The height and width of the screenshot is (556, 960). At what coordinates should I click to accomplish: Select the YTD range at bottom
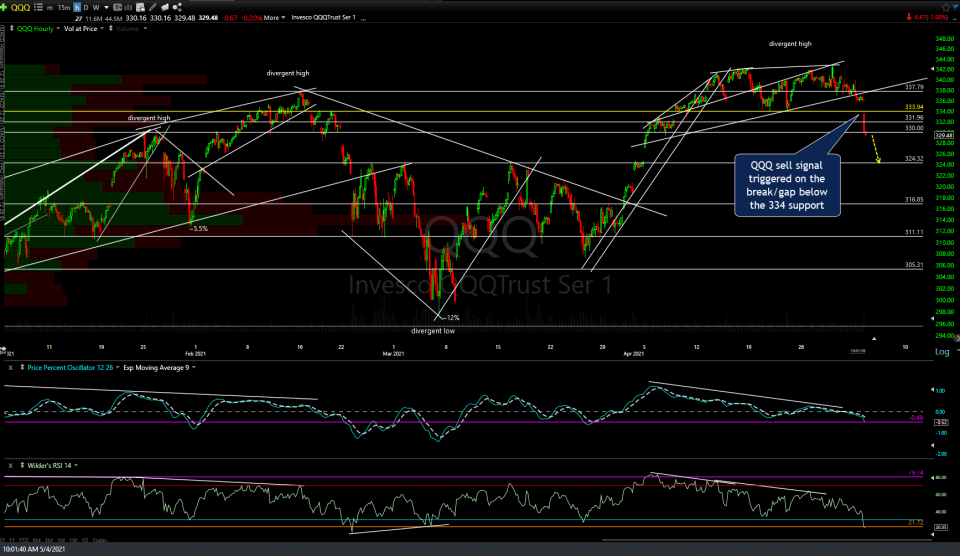pyautogui.click(x=24, y=540)
